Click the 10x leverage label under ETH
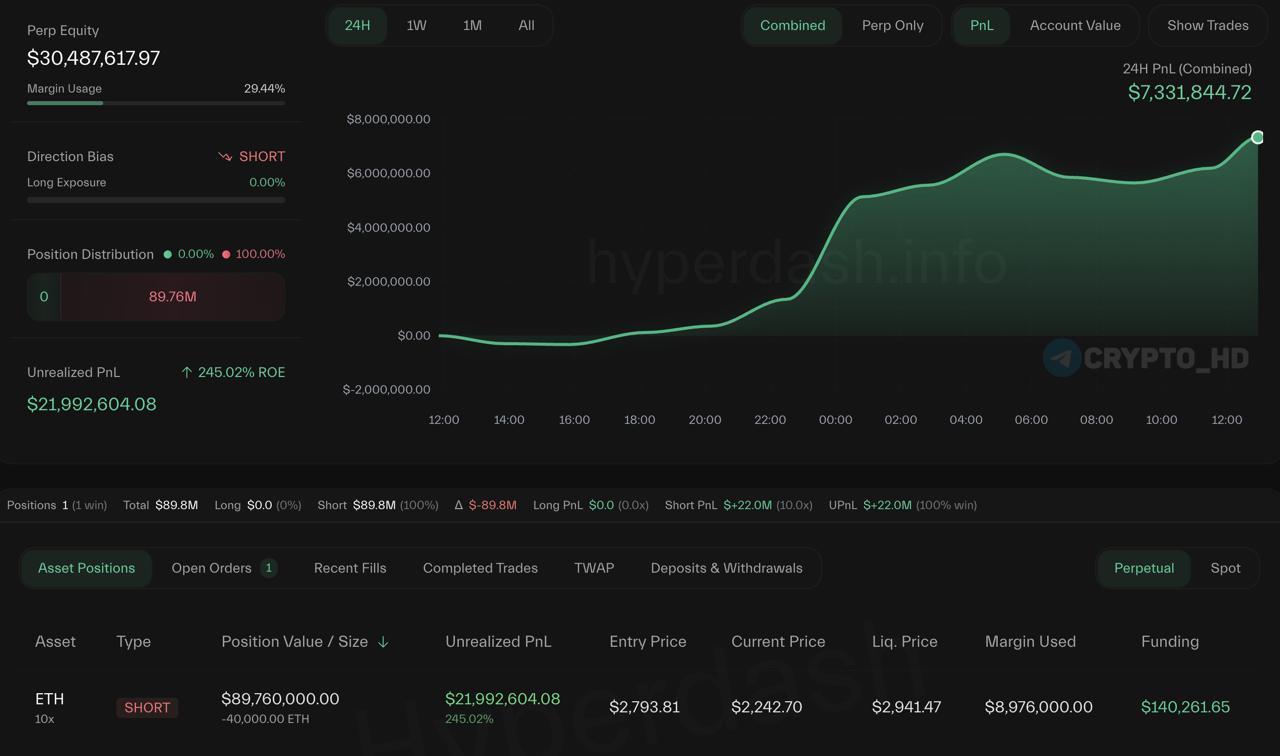1280x756 pixels. pos(45,719)
